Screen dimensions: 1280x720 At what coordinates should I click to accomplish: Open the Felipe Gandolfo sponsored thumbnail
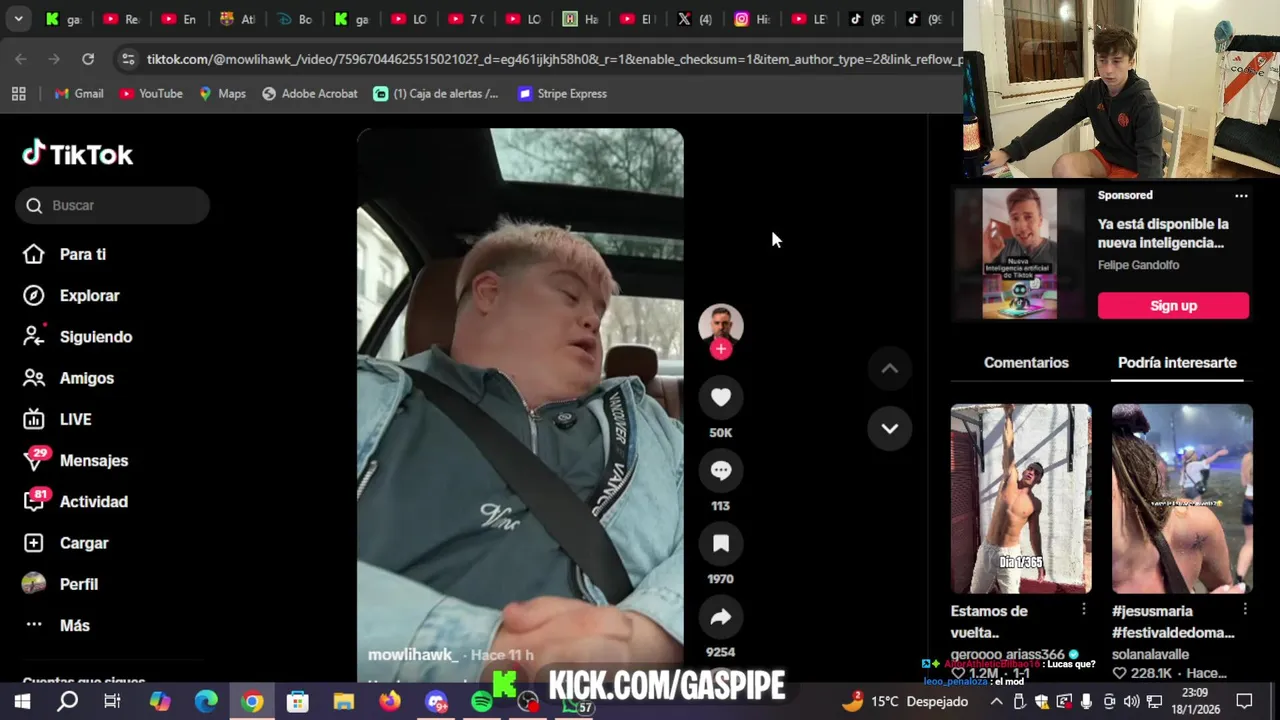pos(1019,254)
